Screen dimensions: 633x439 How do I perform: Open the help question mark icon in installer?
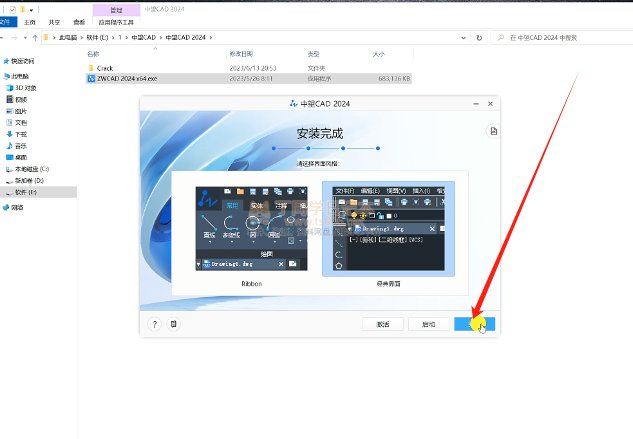155,324
